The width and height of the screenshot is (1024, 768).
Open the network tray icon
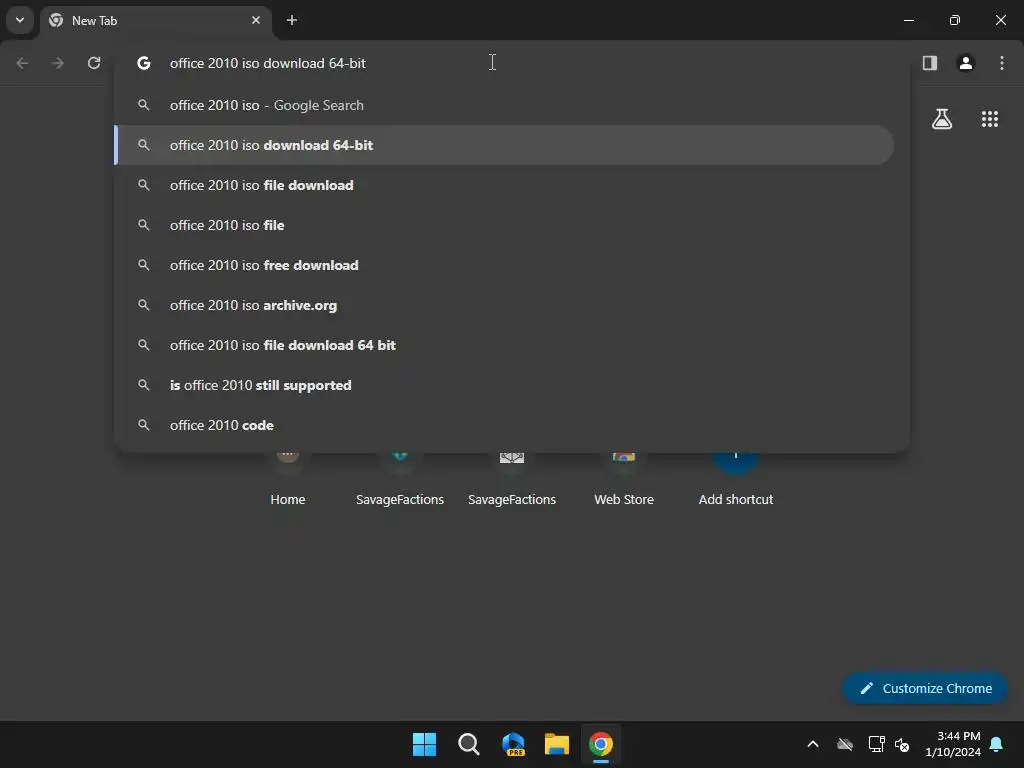click(x=876, y=744)
